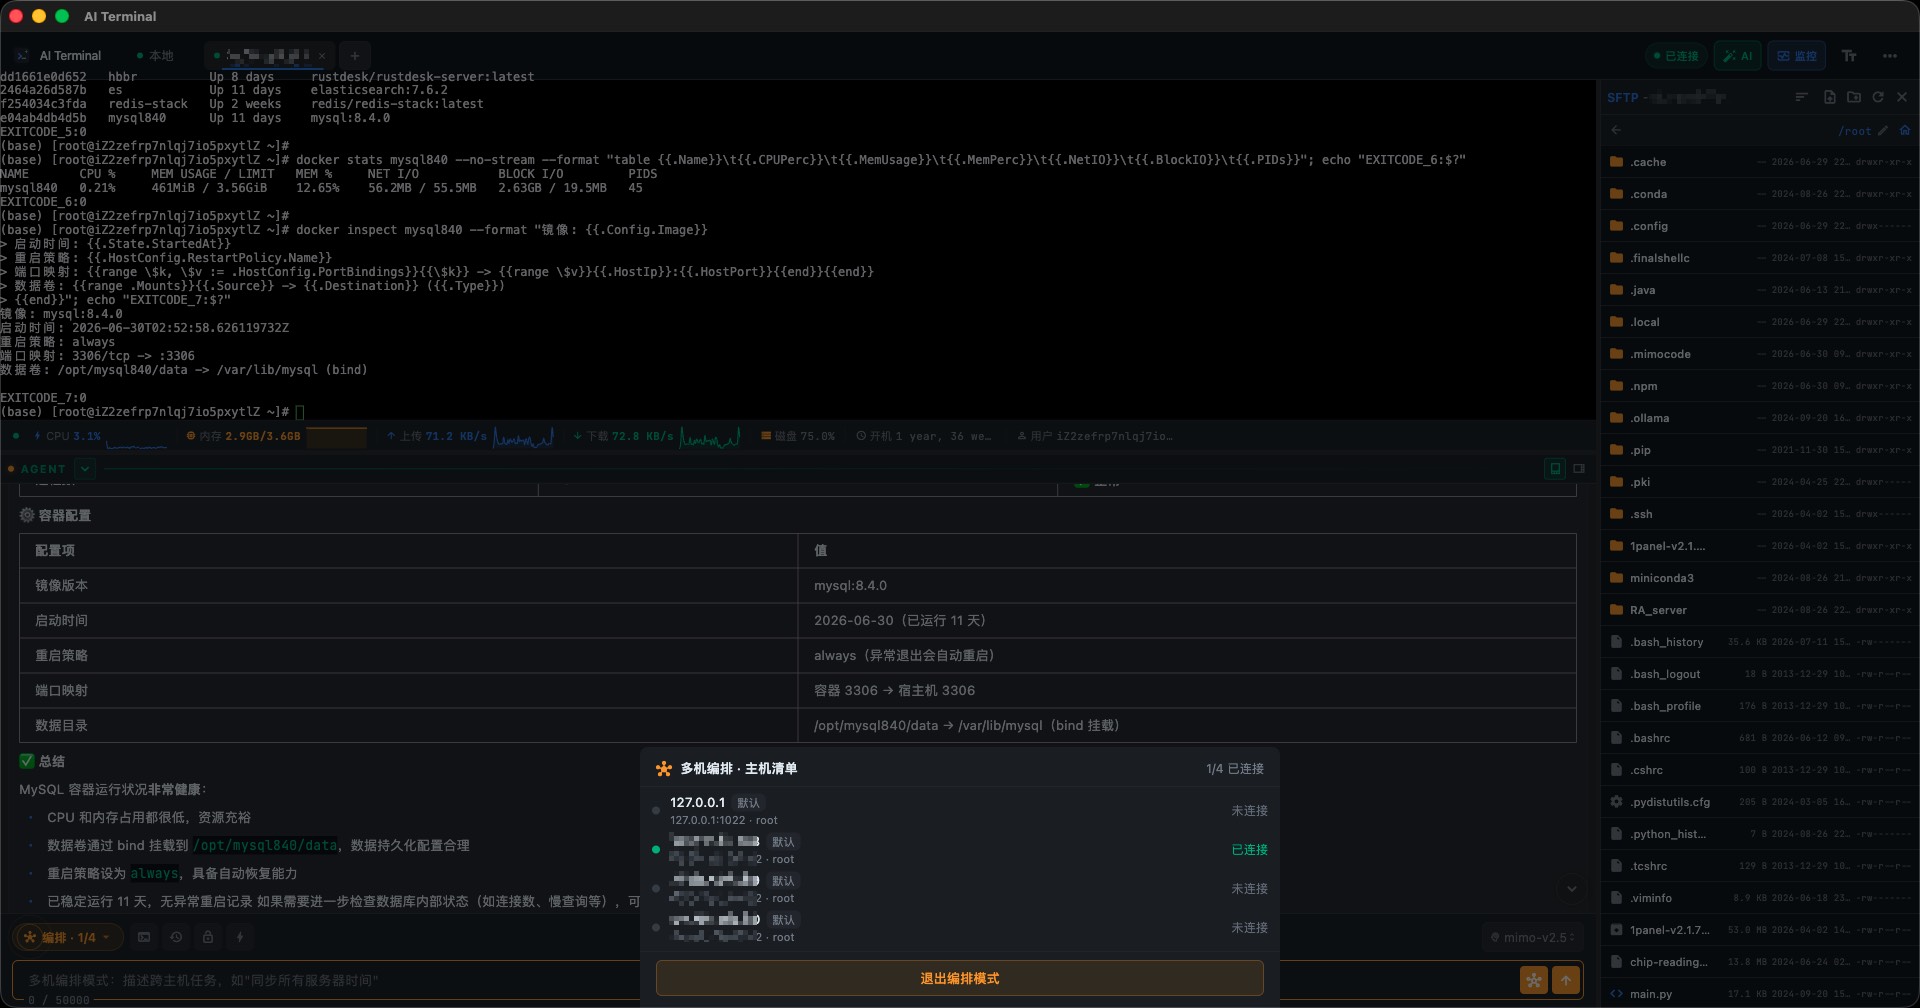Image resolution: width=1920 pixels, height=1008 pixels.
Task: Open the .mimocode folder
Action: pos(1759,354)
